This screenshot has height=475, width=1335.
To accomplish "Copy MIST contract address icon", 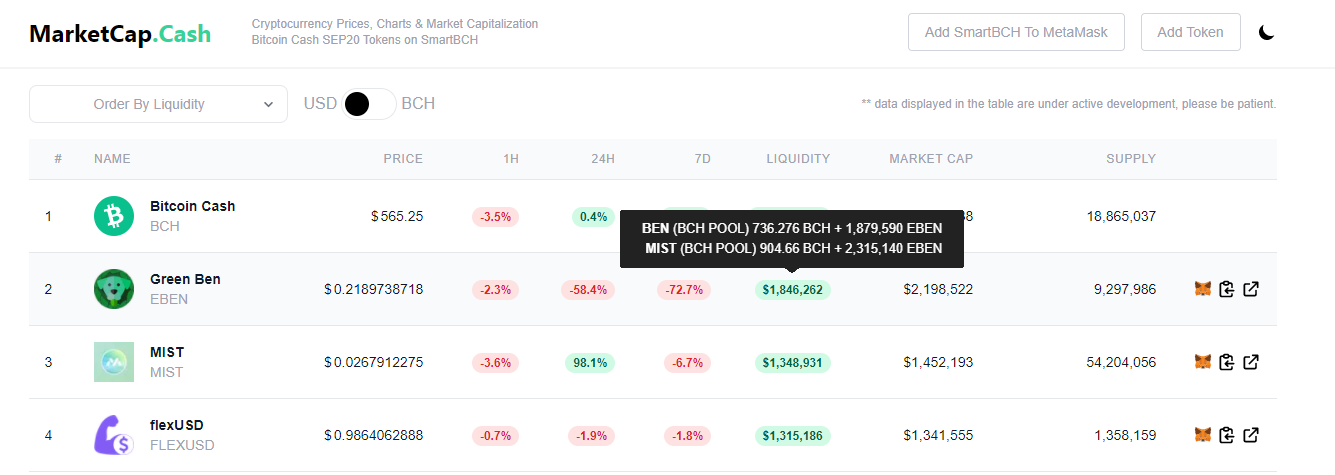I will point(1227,362).
